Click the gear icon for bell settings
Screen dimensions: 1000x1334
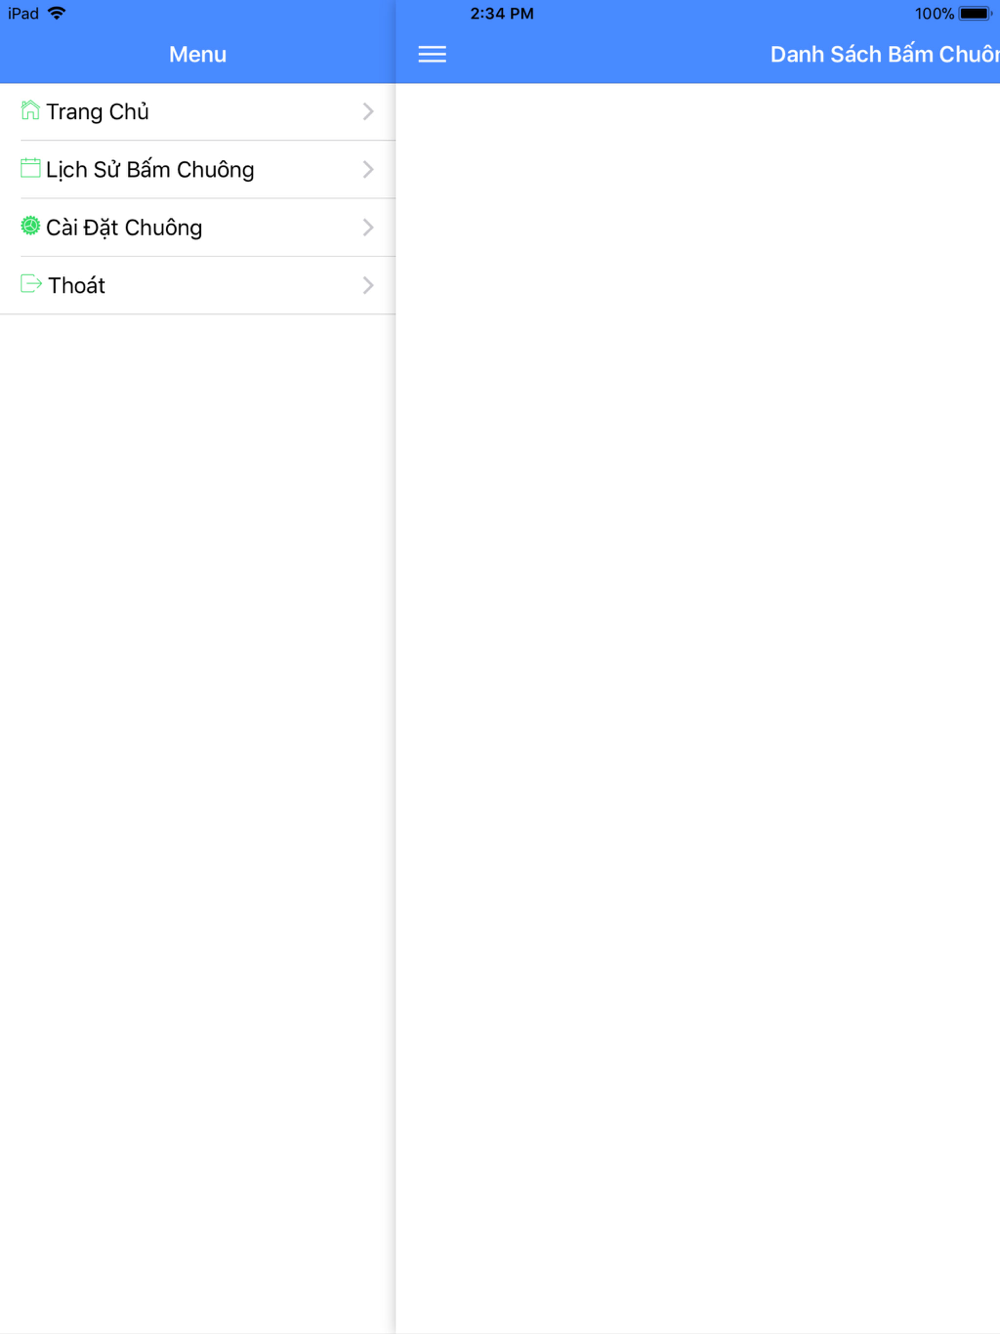pyautogui.click(x=30, y=226)
